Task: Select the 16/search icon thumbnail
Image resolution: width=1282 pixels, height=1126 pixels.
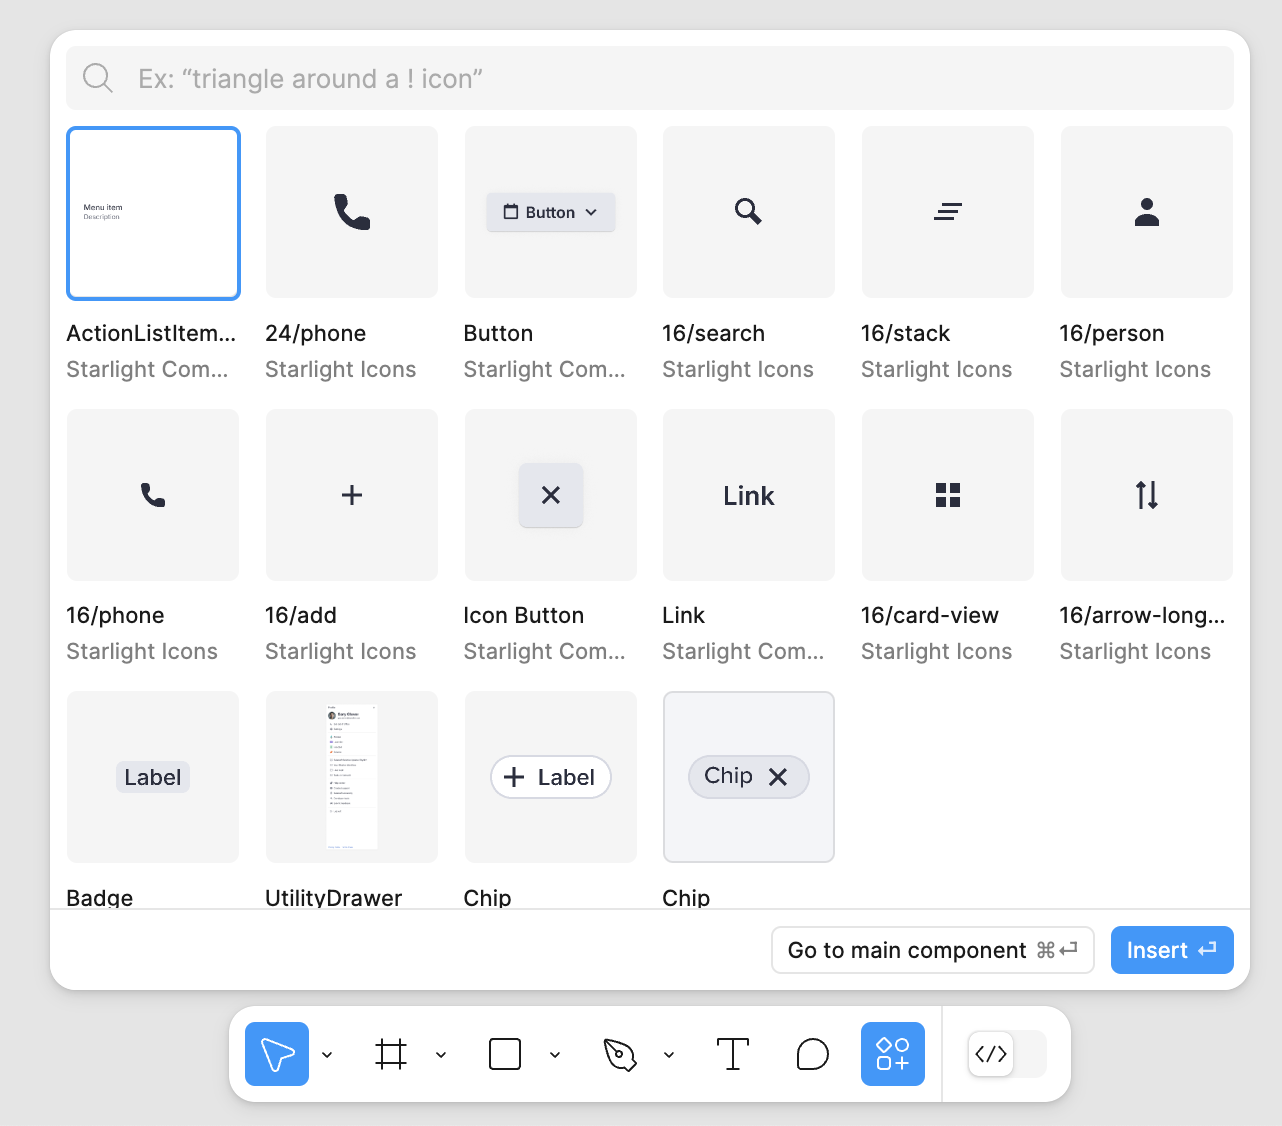Action: [749, 212]
